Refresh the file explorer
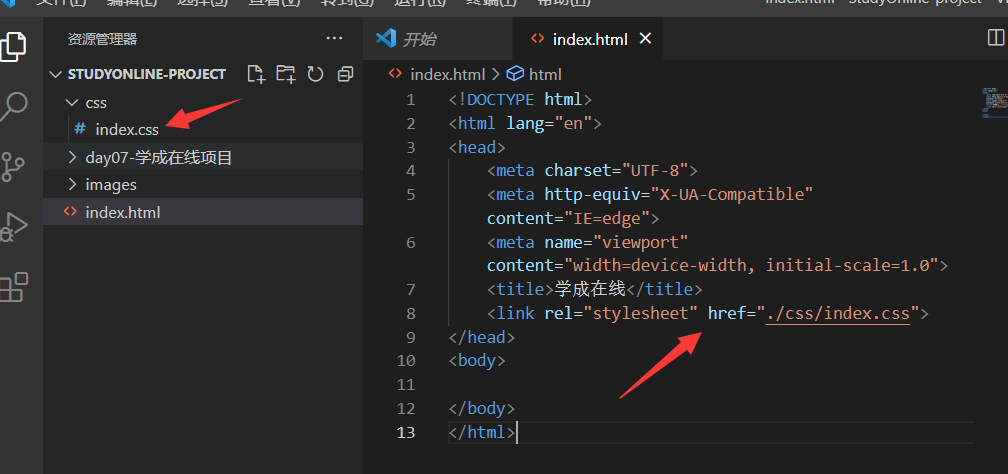 (x=316, y=74)
